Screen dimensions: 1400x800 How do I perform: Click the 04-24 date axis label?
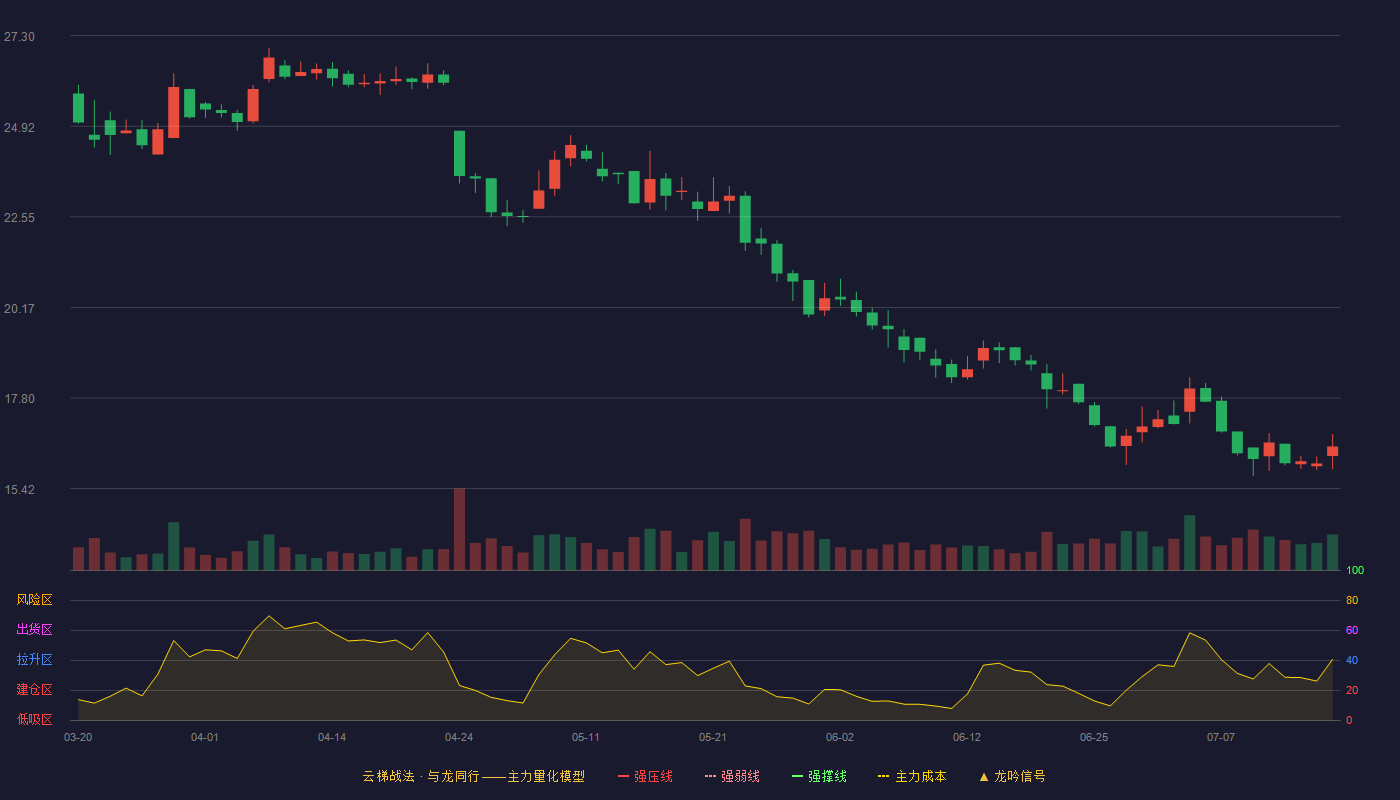tap(459, 737)
